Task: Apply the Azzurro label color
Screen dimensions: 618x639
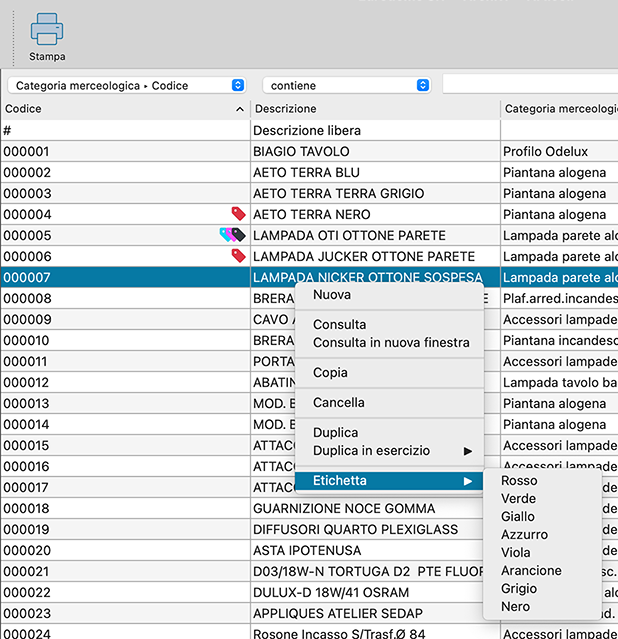Action: [524, 535]
